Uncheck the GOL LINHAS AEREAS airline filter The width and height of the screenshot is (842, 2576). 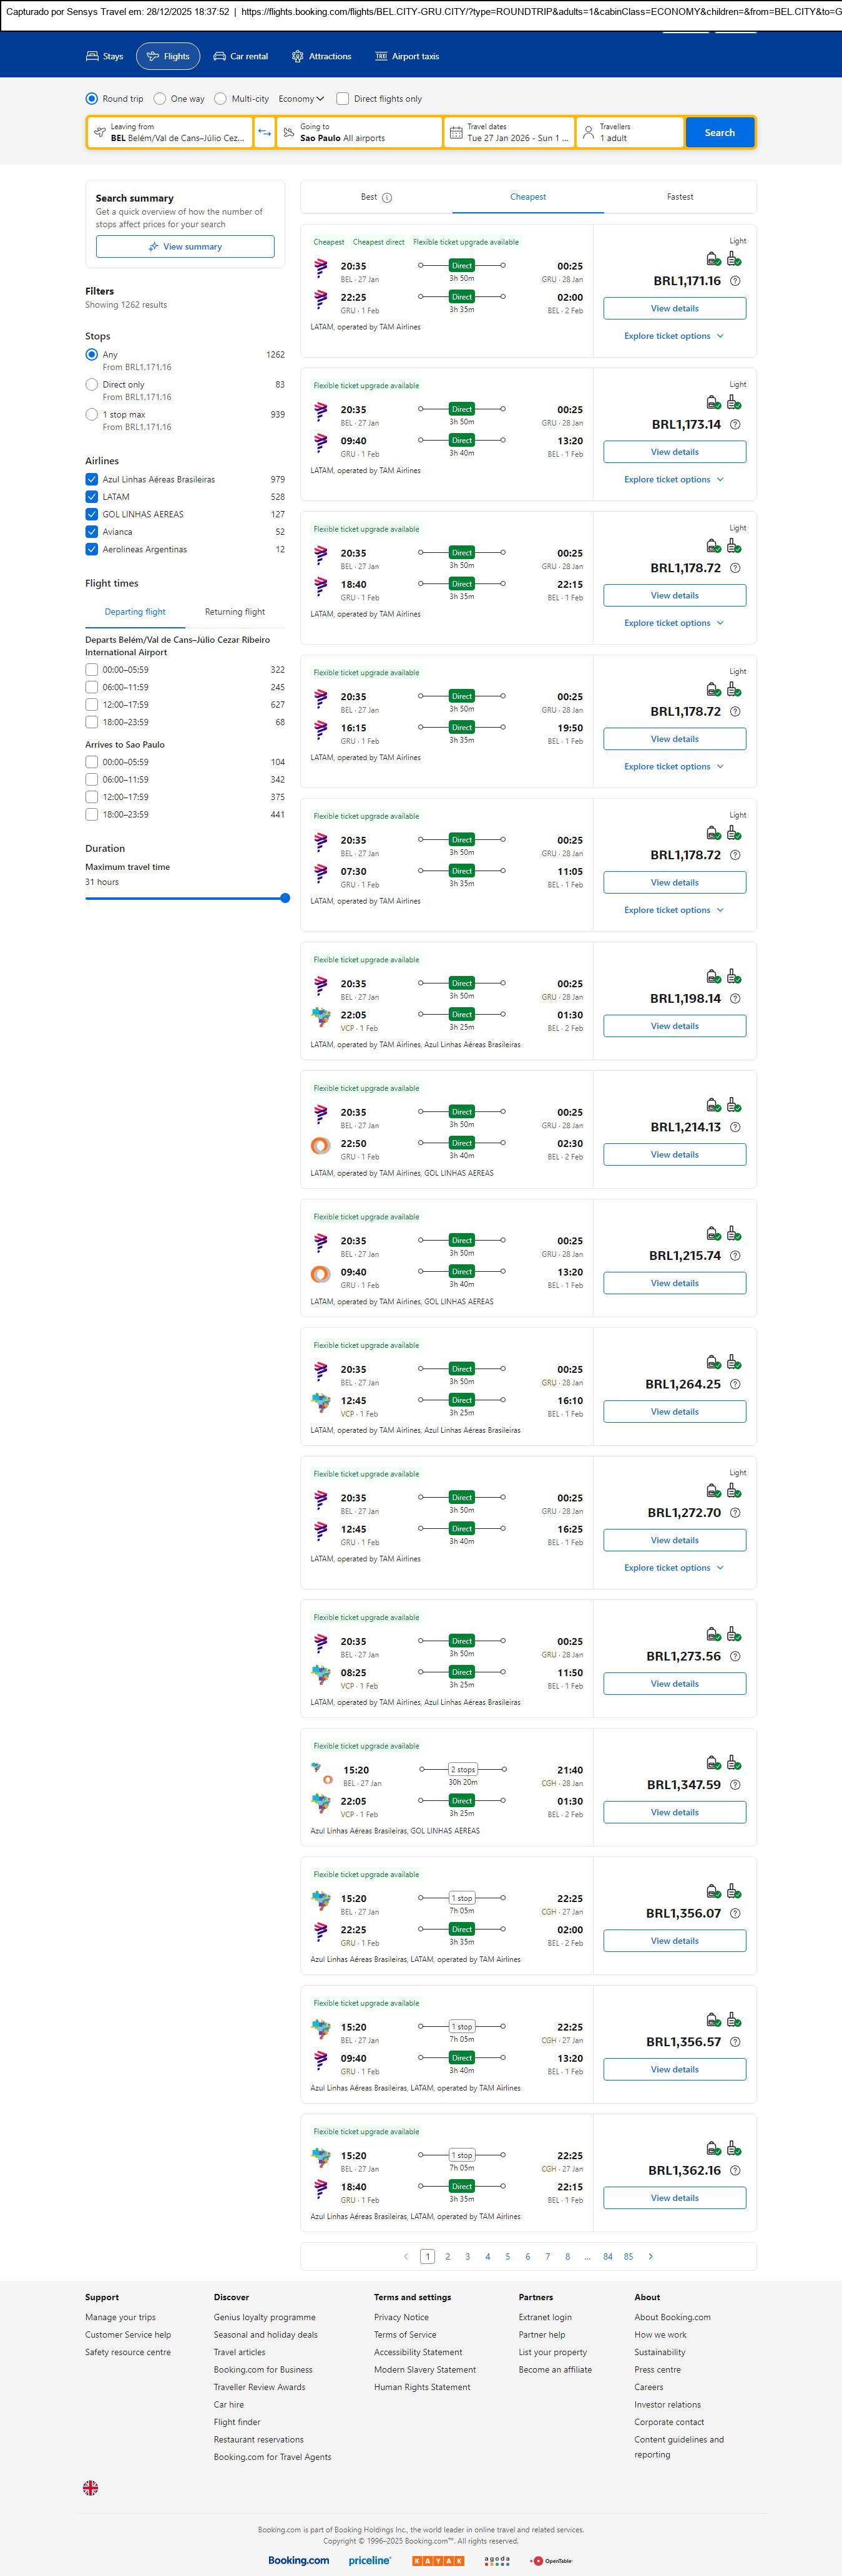click(92, 514)
